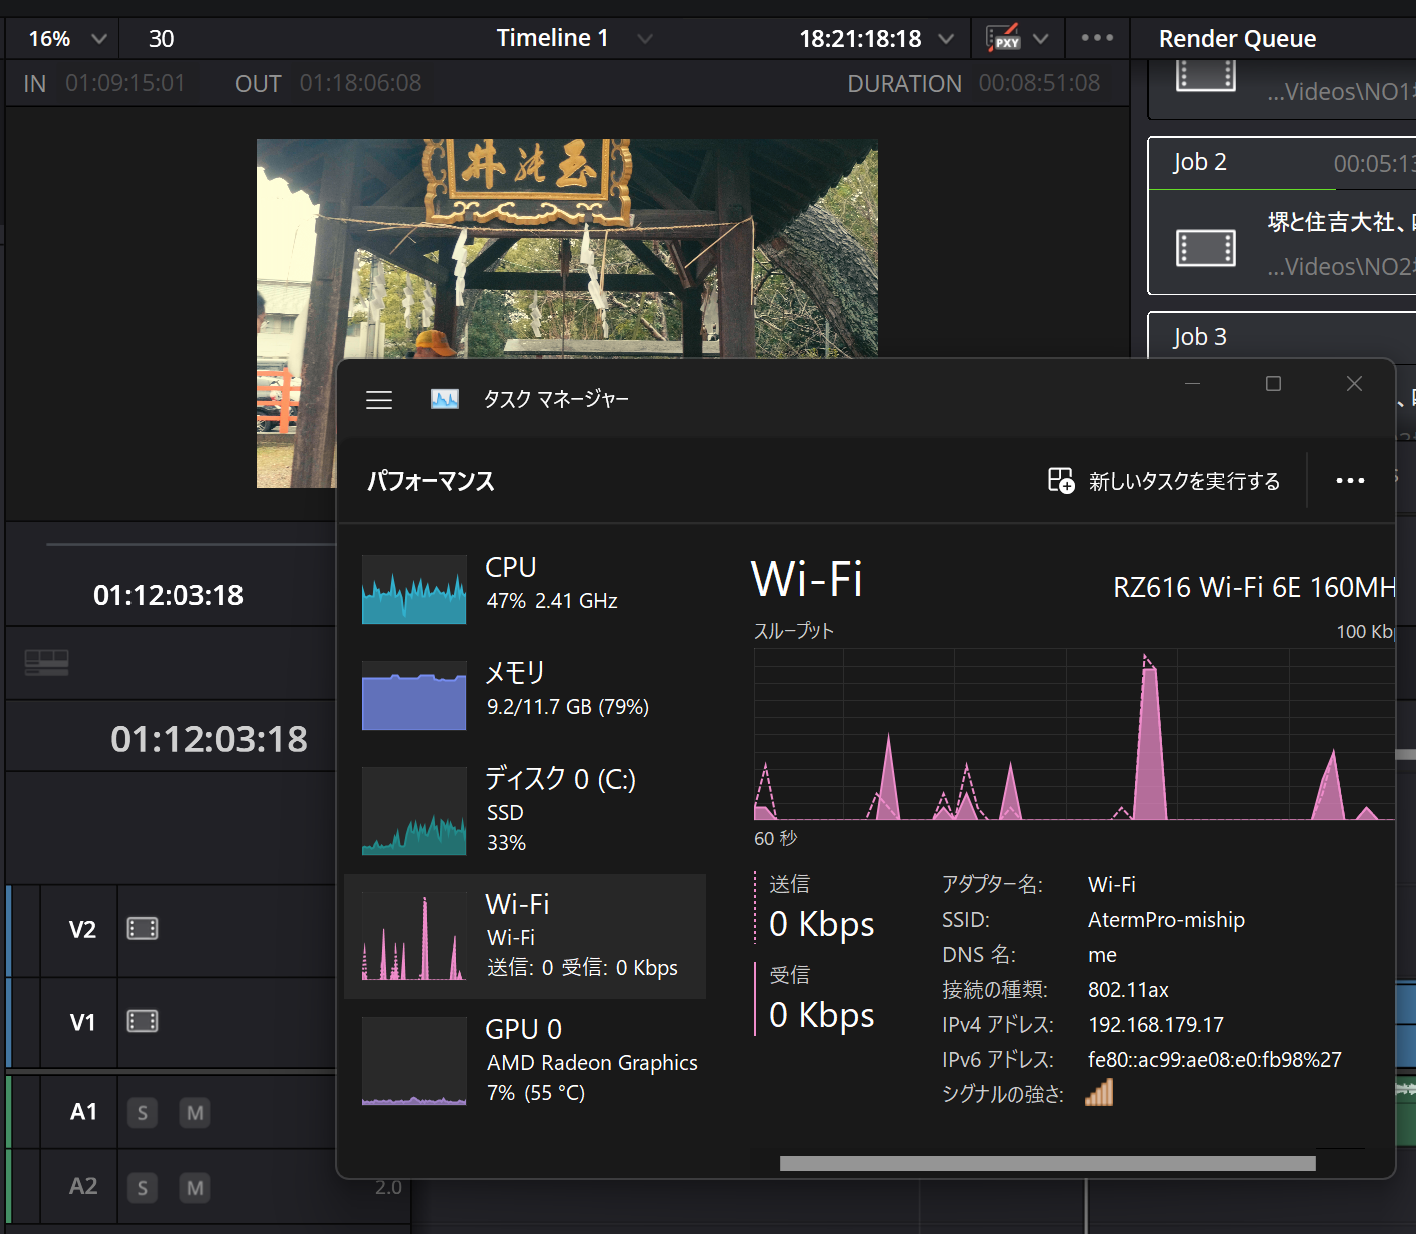Open Task Manager hamburger navigation menu

(379, 400)
